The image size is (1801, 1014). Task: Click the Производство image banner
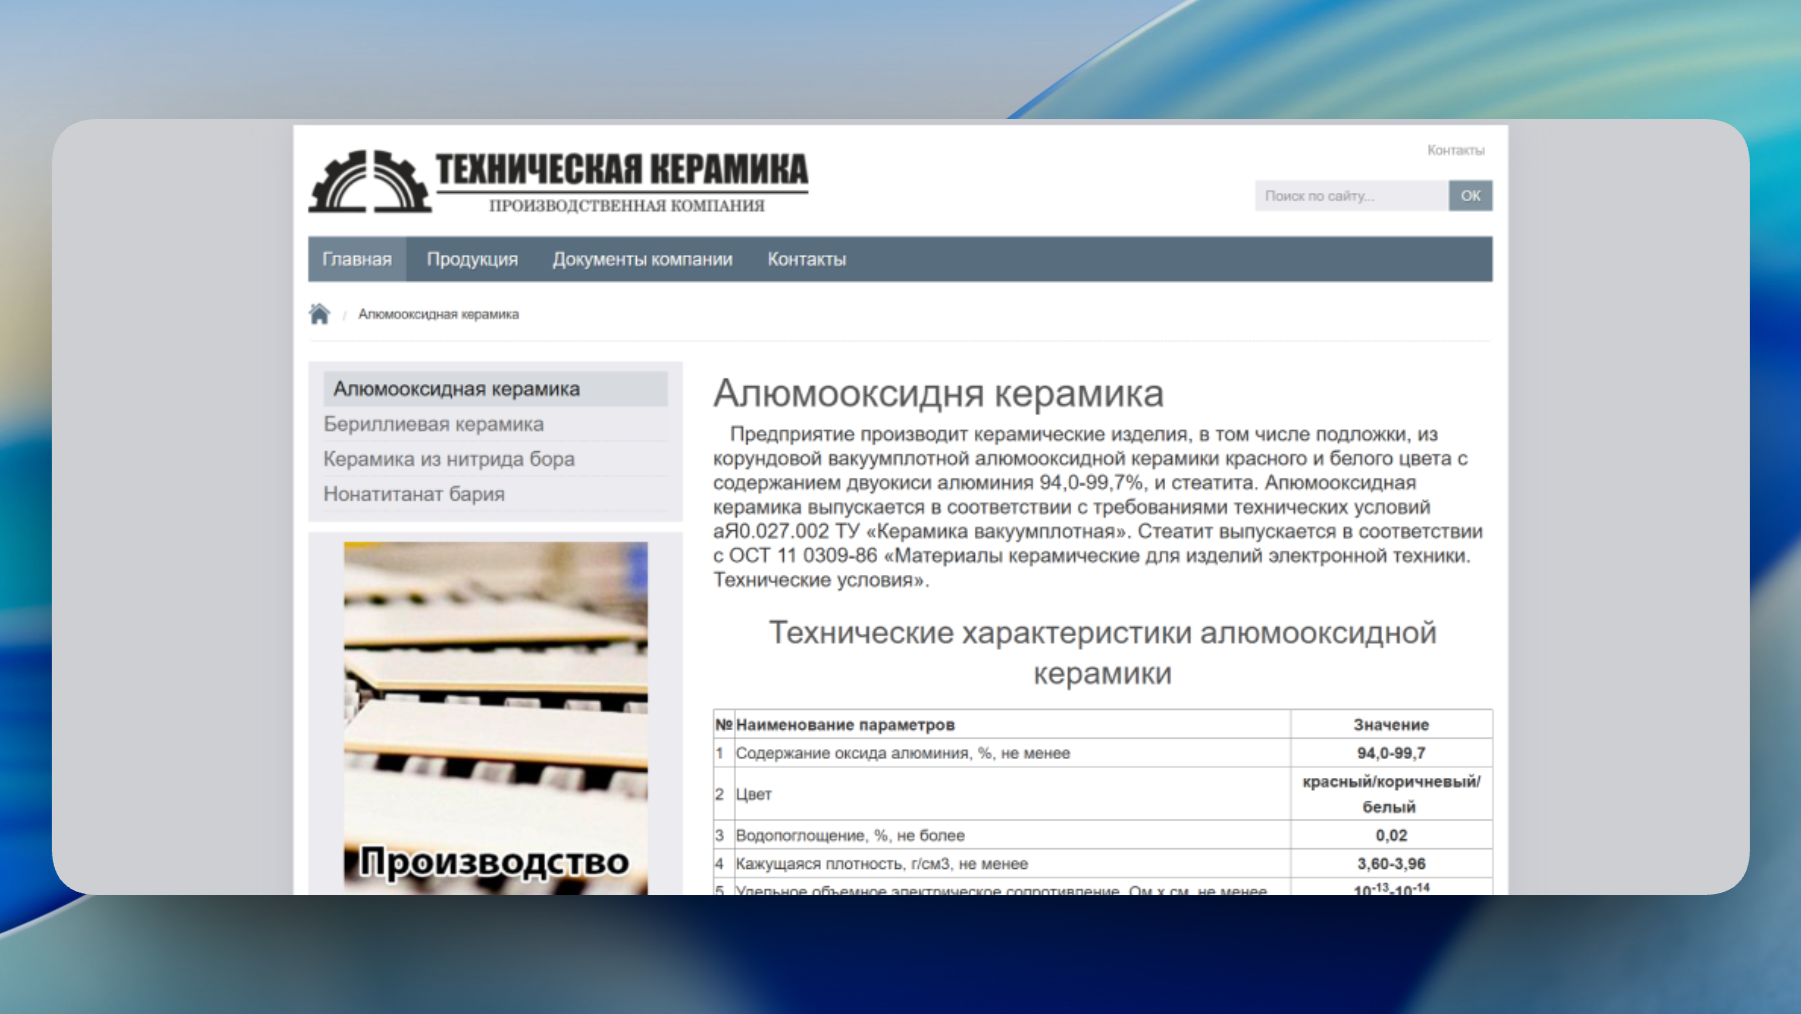pos(495,718)
